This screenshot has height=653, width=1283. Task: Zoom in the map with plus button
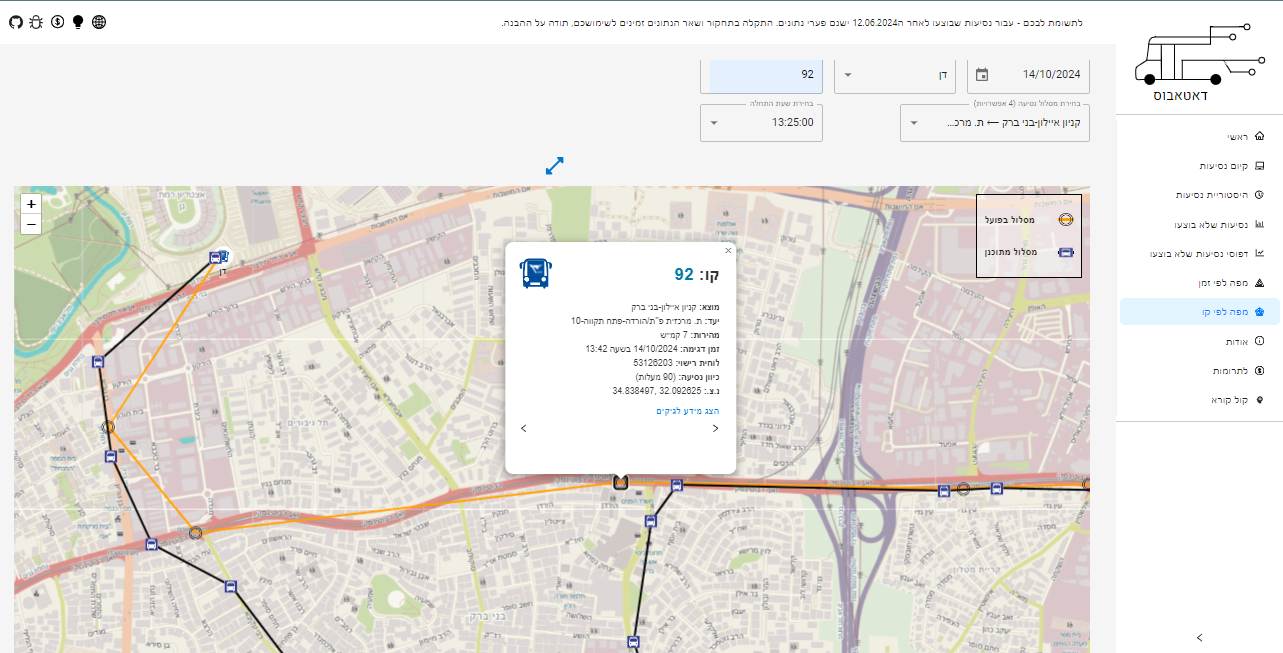pos(31,204)
